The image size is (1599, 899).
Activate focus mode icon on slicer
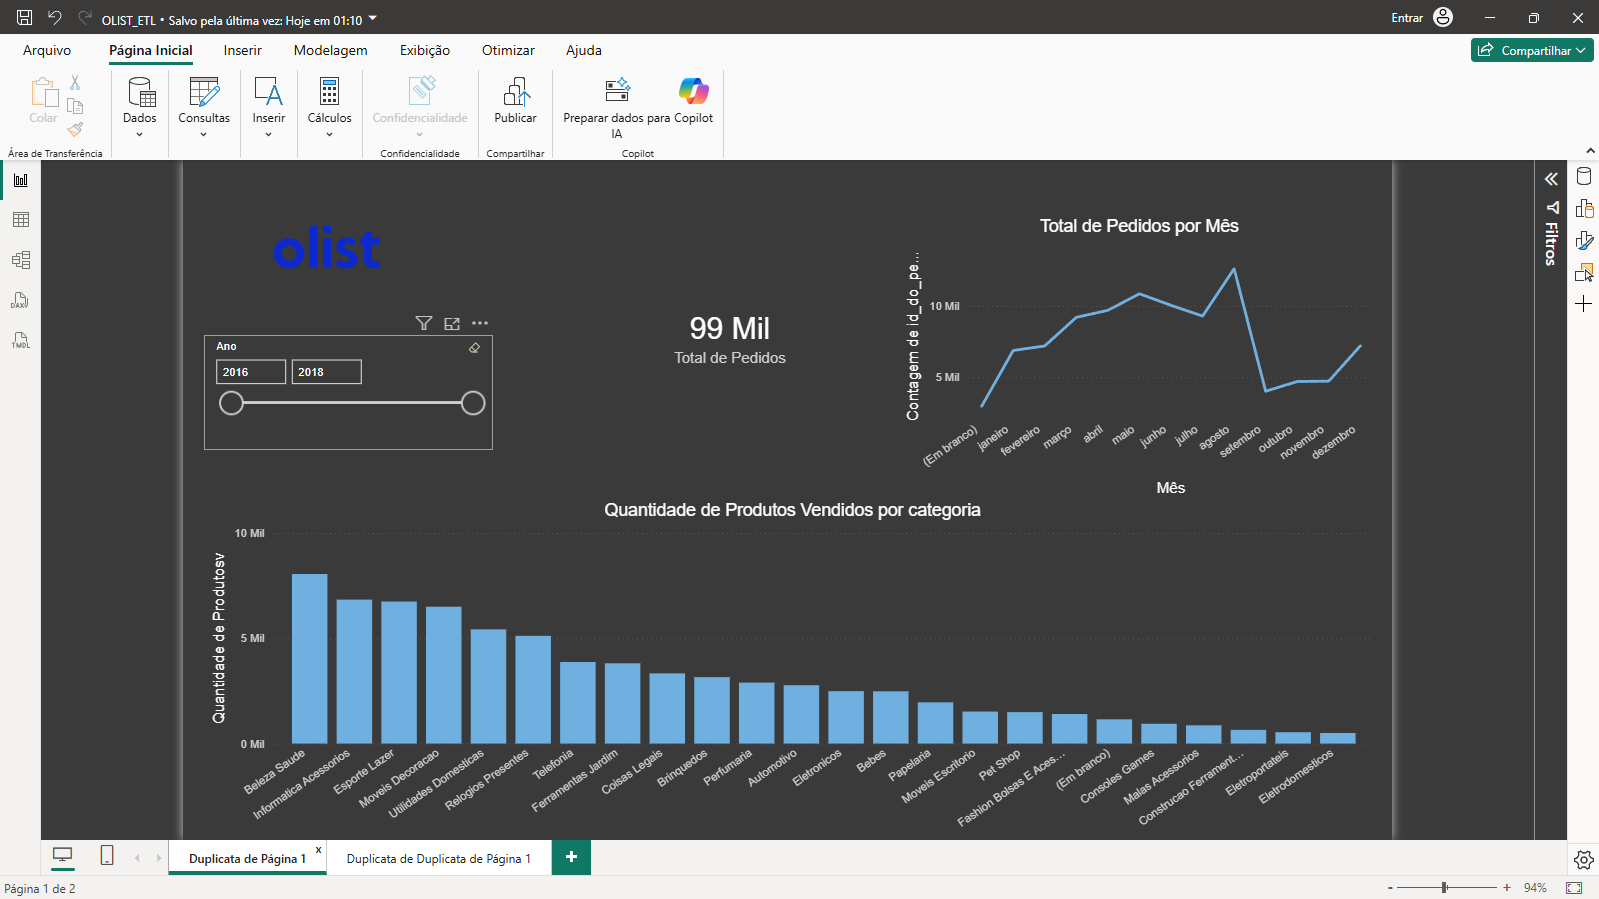pos(452,323)
